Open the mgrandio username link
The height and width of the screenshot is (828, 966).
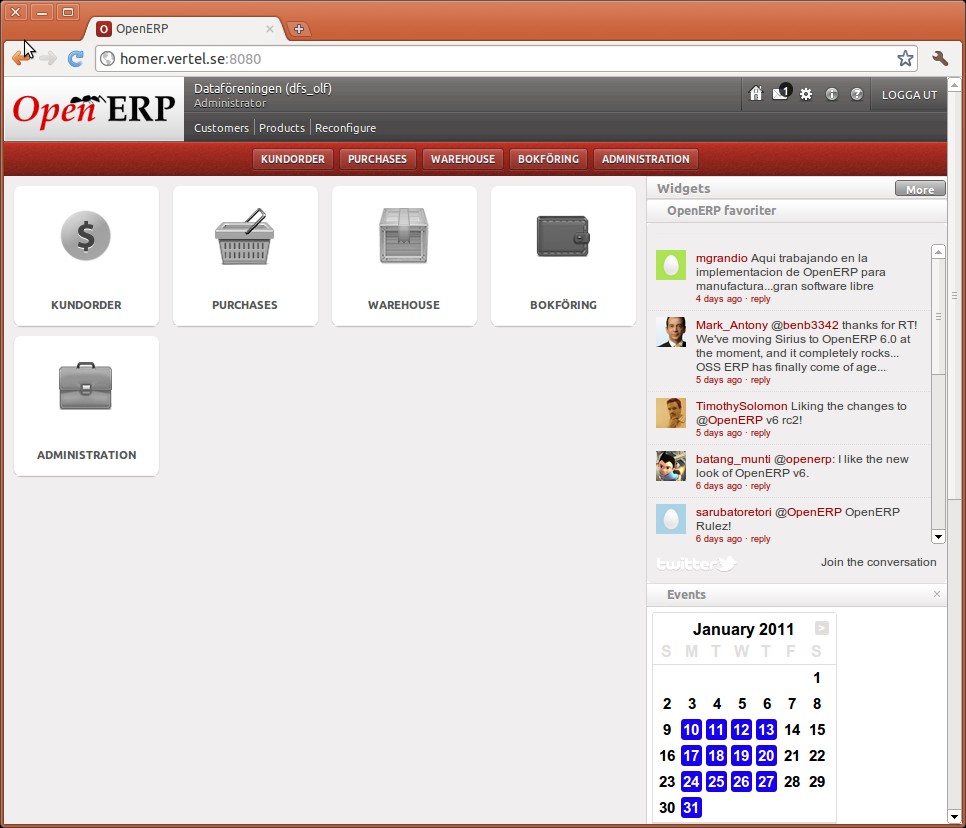coord(721,258)
